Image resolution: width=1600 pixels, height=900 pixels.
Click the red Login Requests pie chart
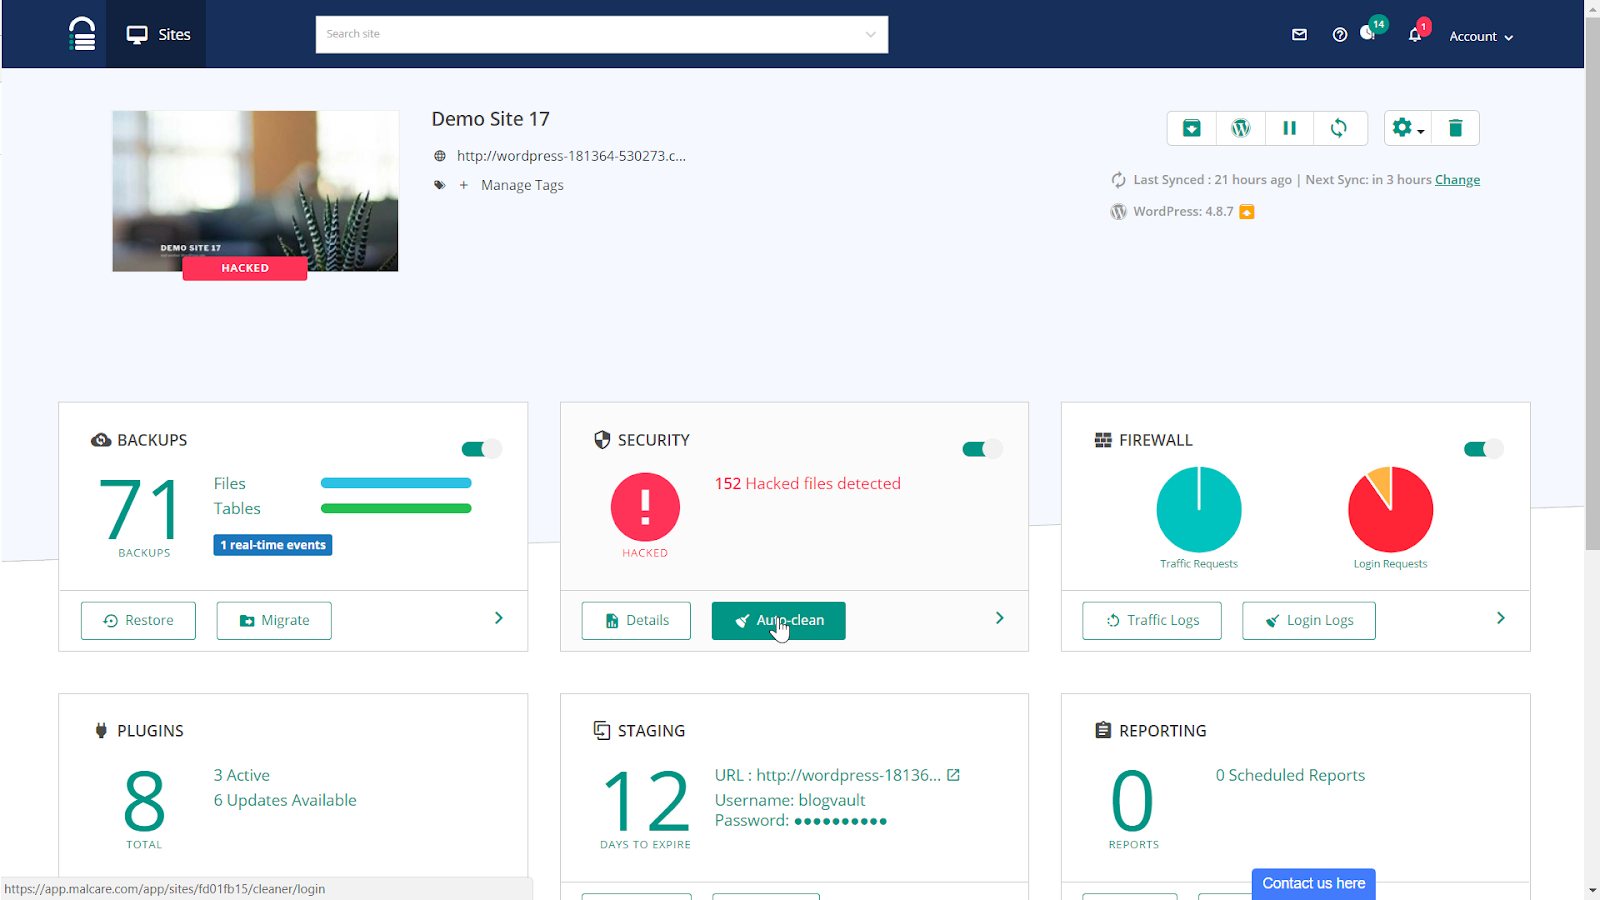(1390, 510)
